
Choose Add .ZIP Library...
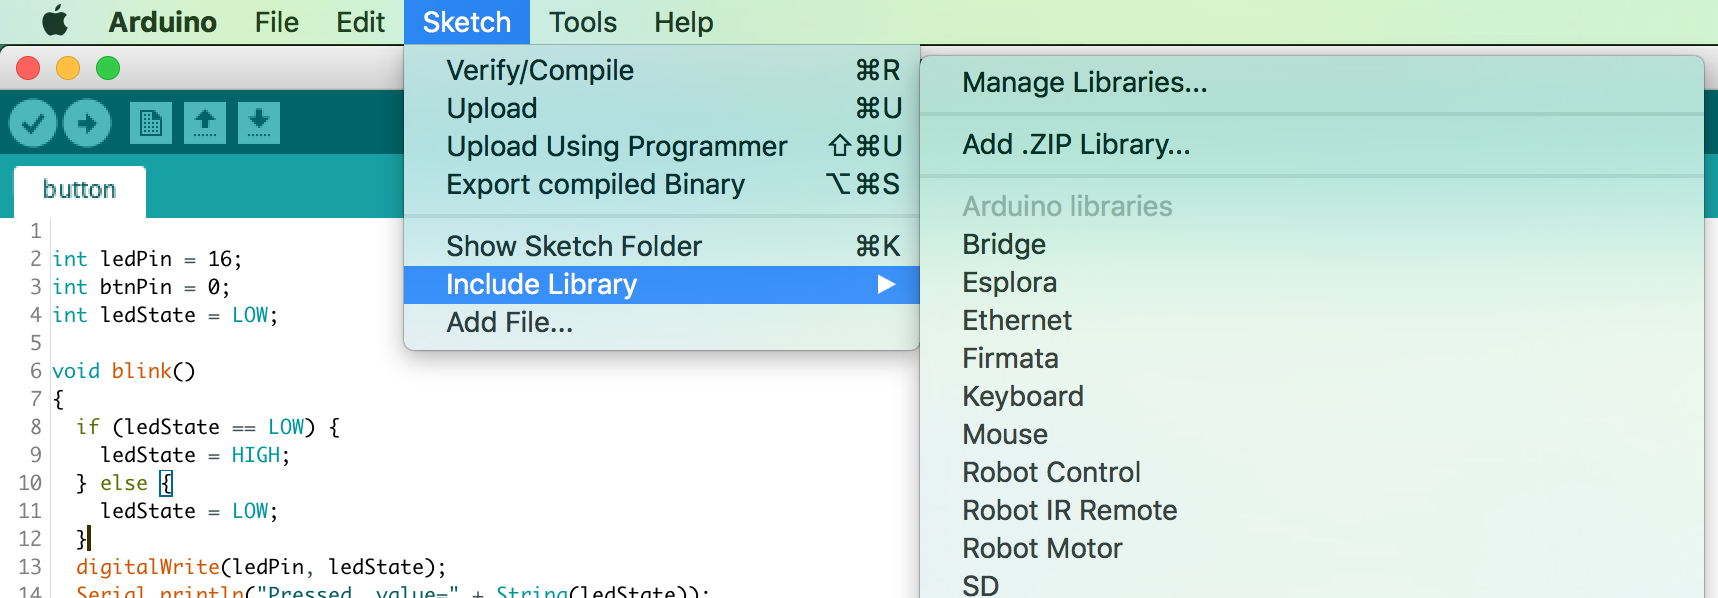[1311, 144]
